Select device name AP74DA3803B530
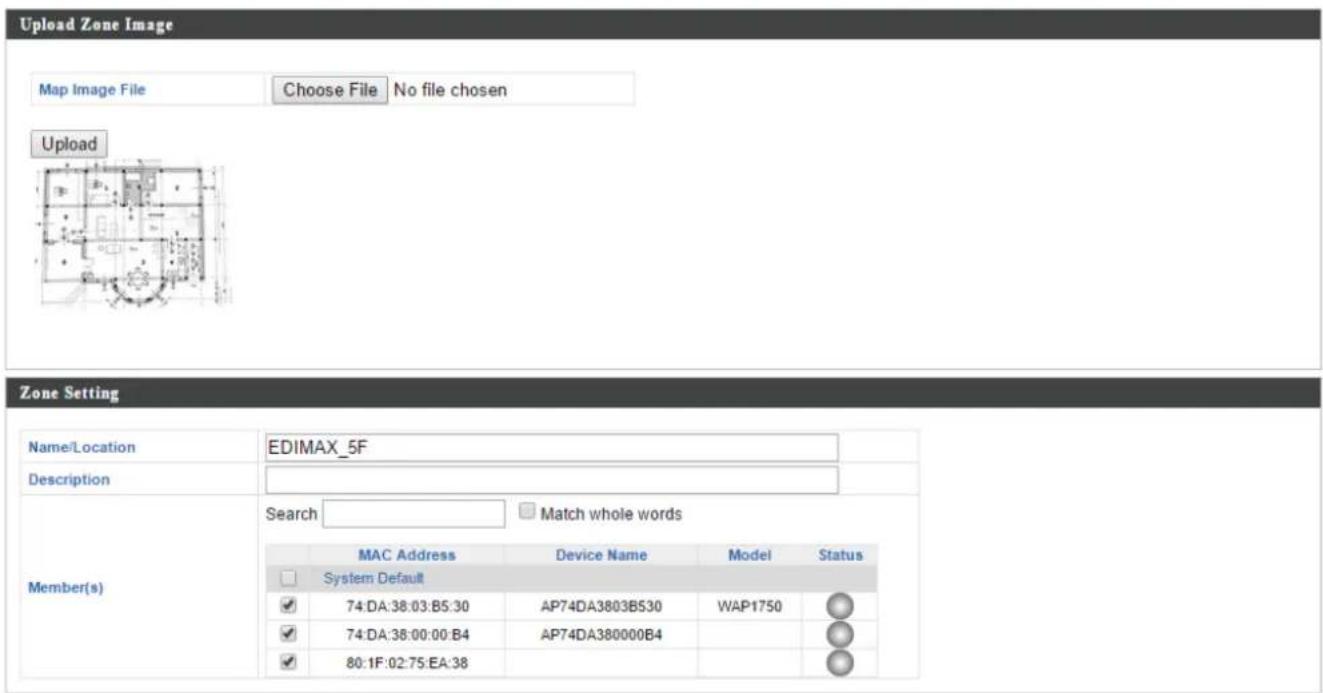This screenshot has width=1323, height=693. pyautogui.click(x=602, y=607)
